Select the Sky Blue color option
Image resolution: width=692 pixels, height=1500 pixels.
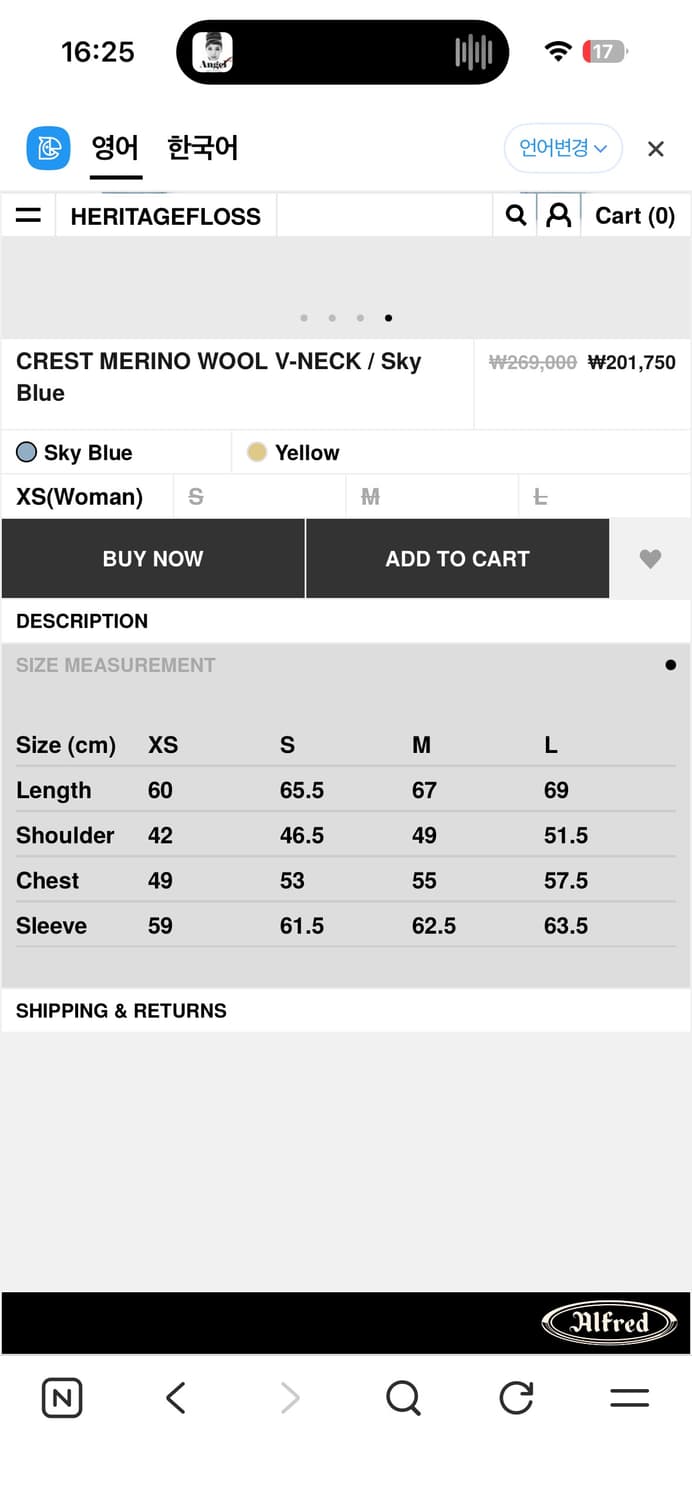[75, 453]
